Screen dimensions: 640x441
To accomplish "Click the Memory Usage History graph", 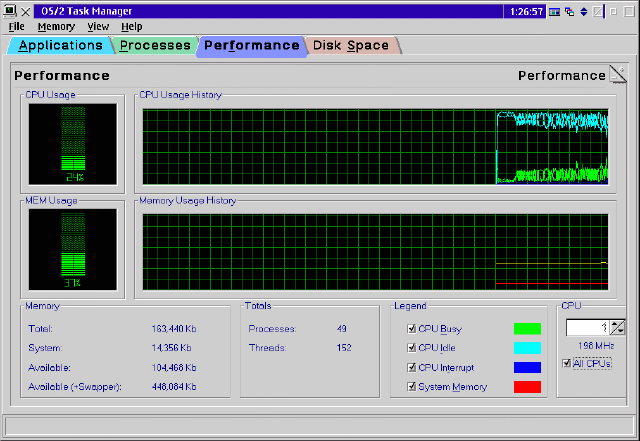I will (375, 252).
